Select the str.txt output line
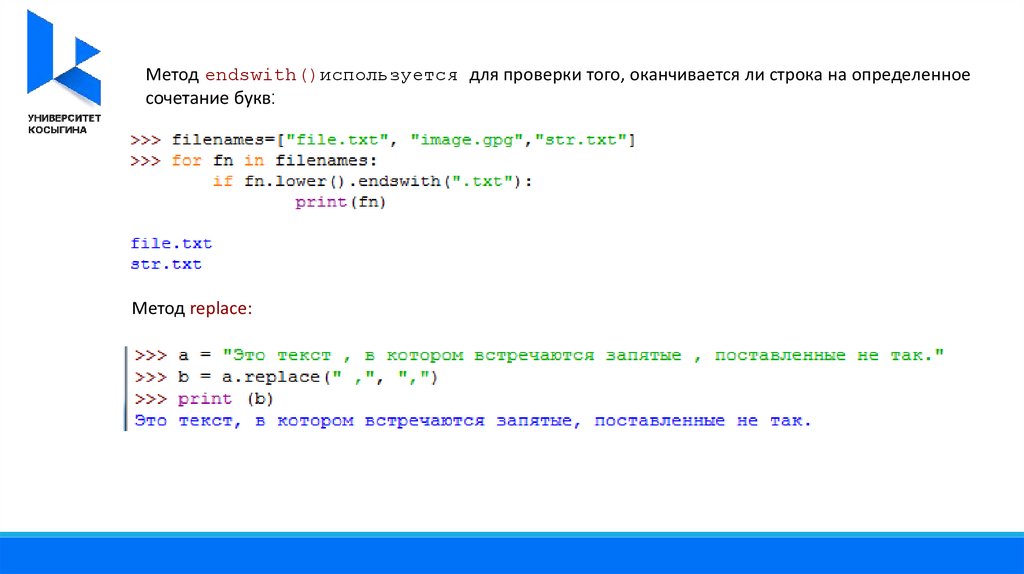This screenshot has height=574, width=1024. [166, 265]
